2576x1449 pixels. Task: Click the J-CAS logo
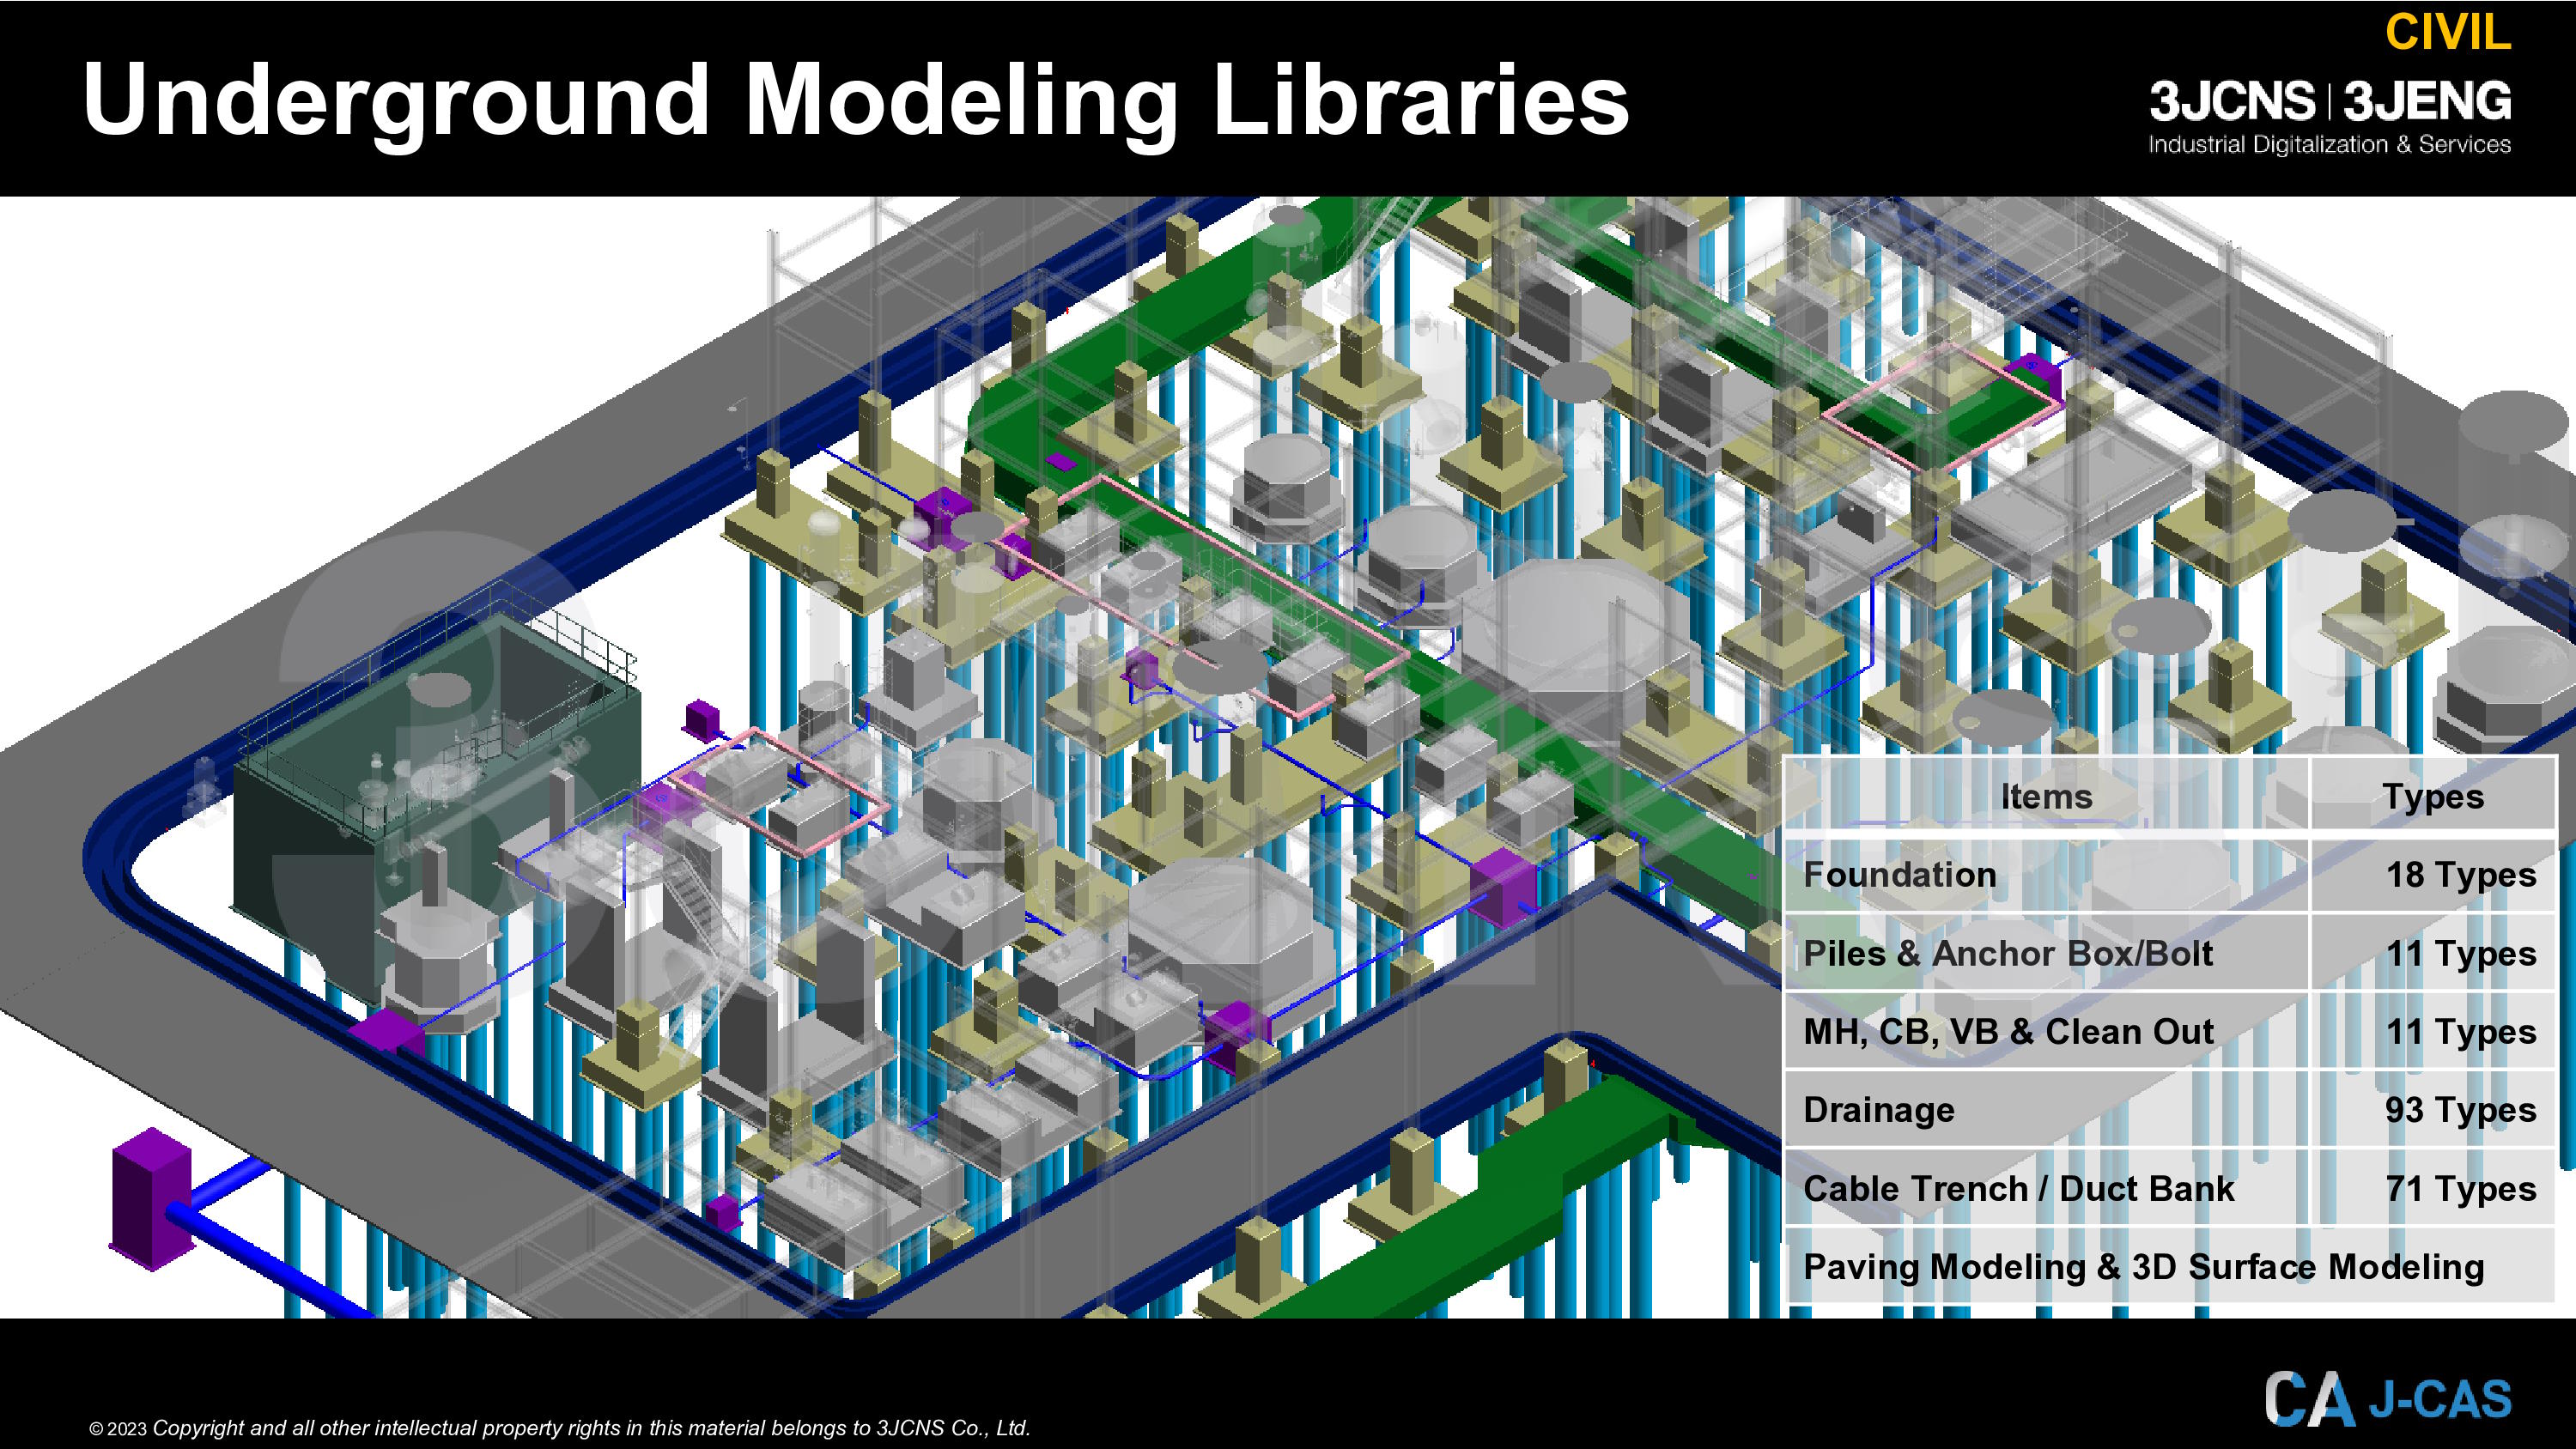point(2388,1398)
